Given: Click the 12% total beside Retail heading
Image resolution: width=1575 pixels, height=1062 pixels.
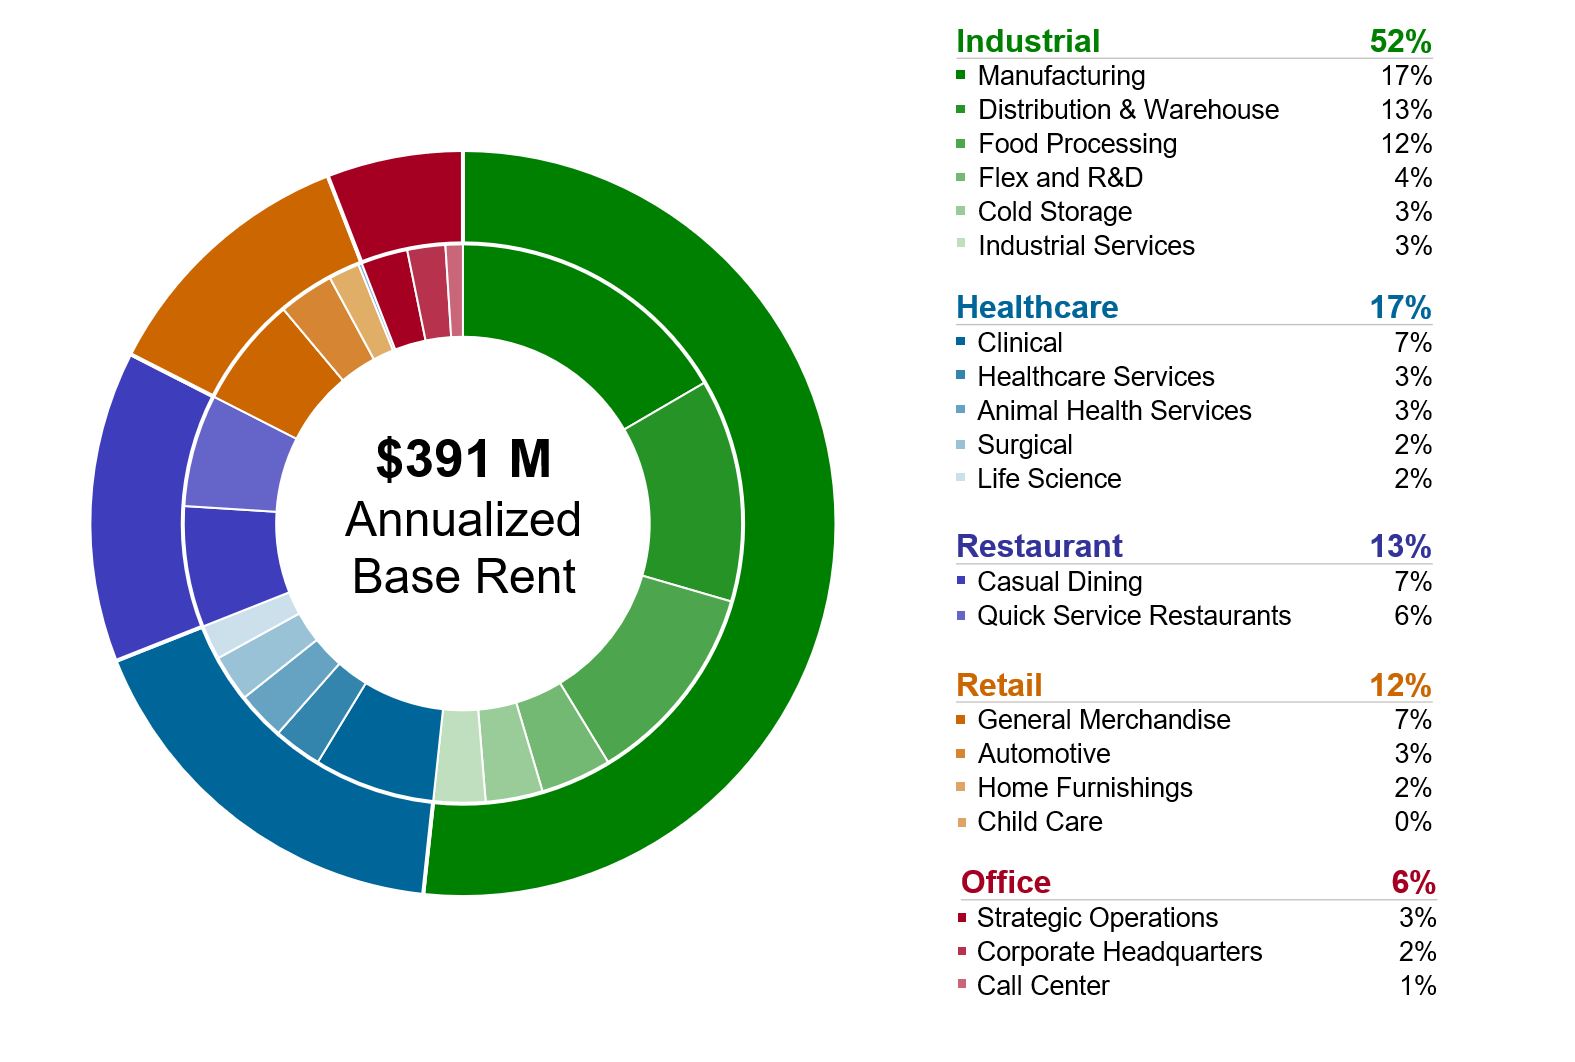Looking at the screenshot, I should click(1400, 685).
